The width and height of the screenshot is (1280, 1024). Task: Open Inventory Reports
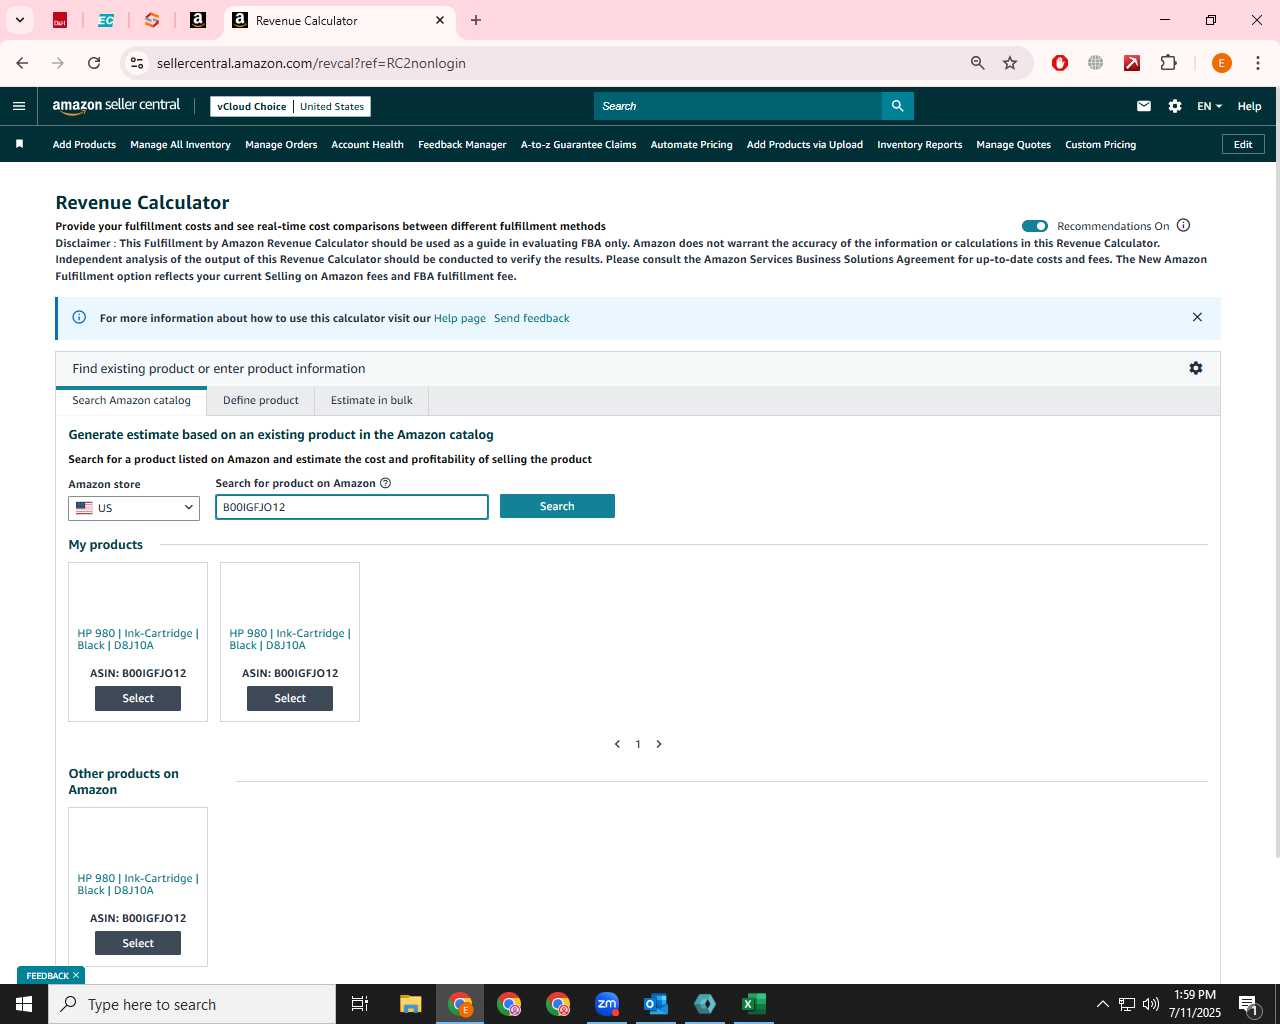919,144
